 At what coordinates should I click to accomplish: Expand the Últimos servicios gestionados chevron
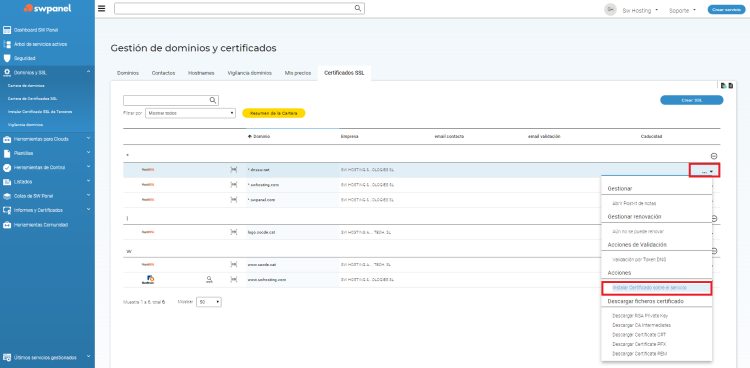[88, 357]
